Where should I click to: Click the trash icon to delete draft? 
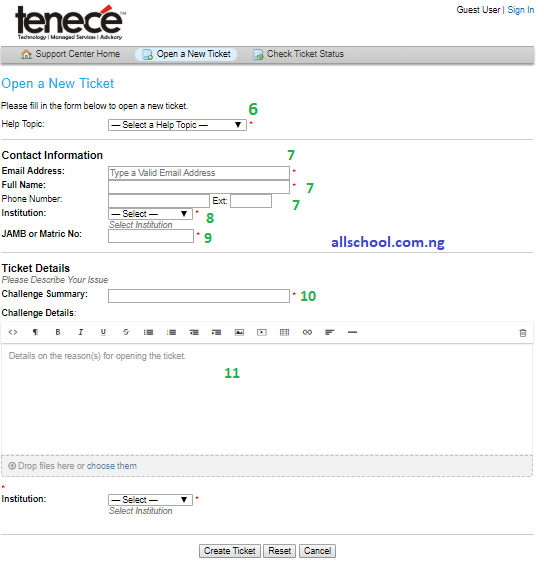pos(523,333)
